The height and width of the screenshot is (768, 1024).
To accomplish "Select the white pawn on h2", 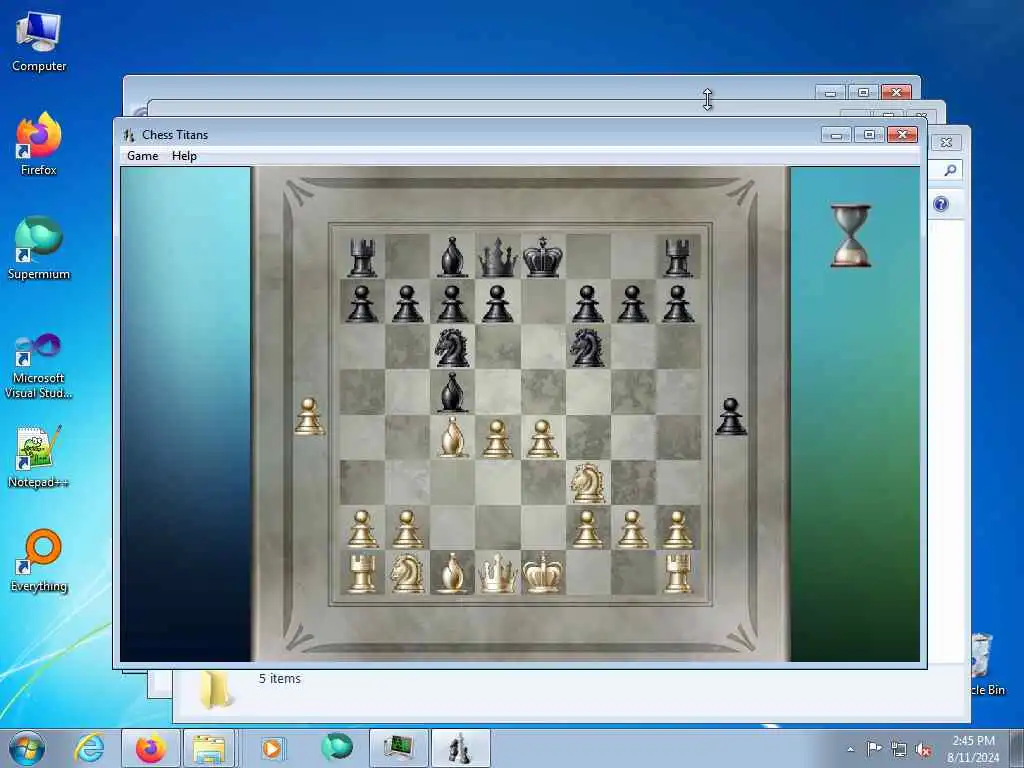I will click(677, 529).
